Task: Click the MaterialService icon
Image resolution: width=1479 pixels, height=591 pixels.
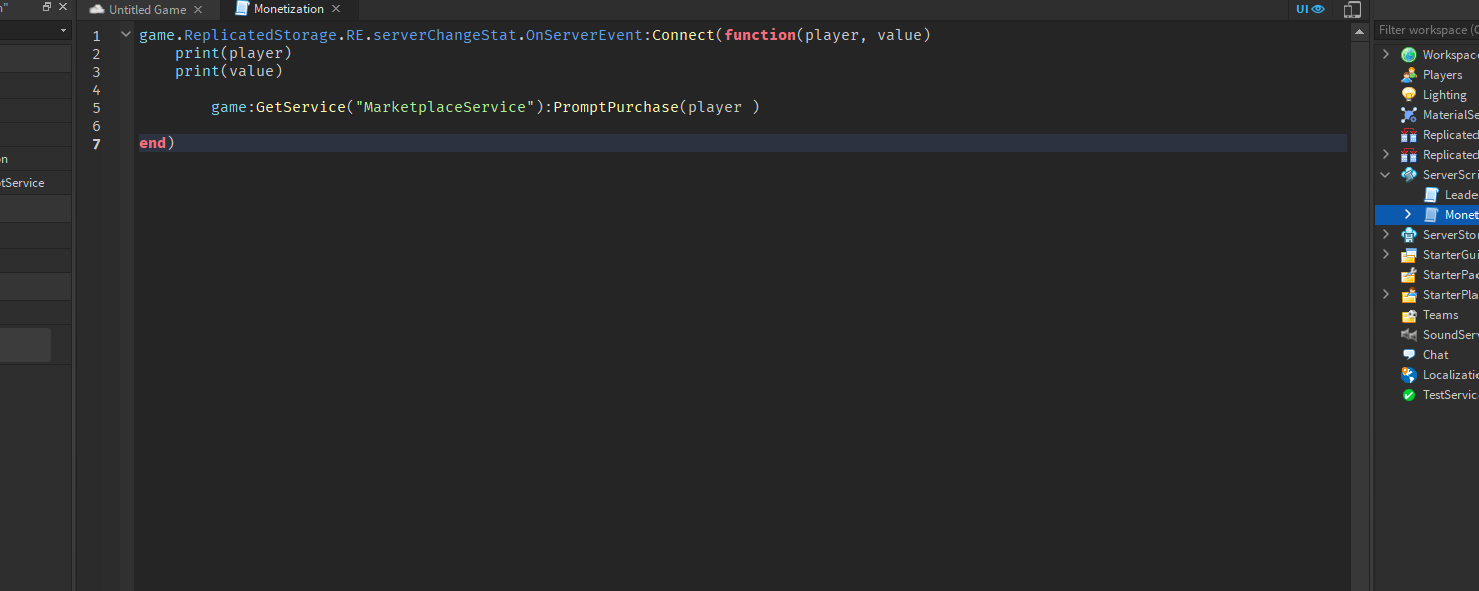Action: click(1409, 114)
